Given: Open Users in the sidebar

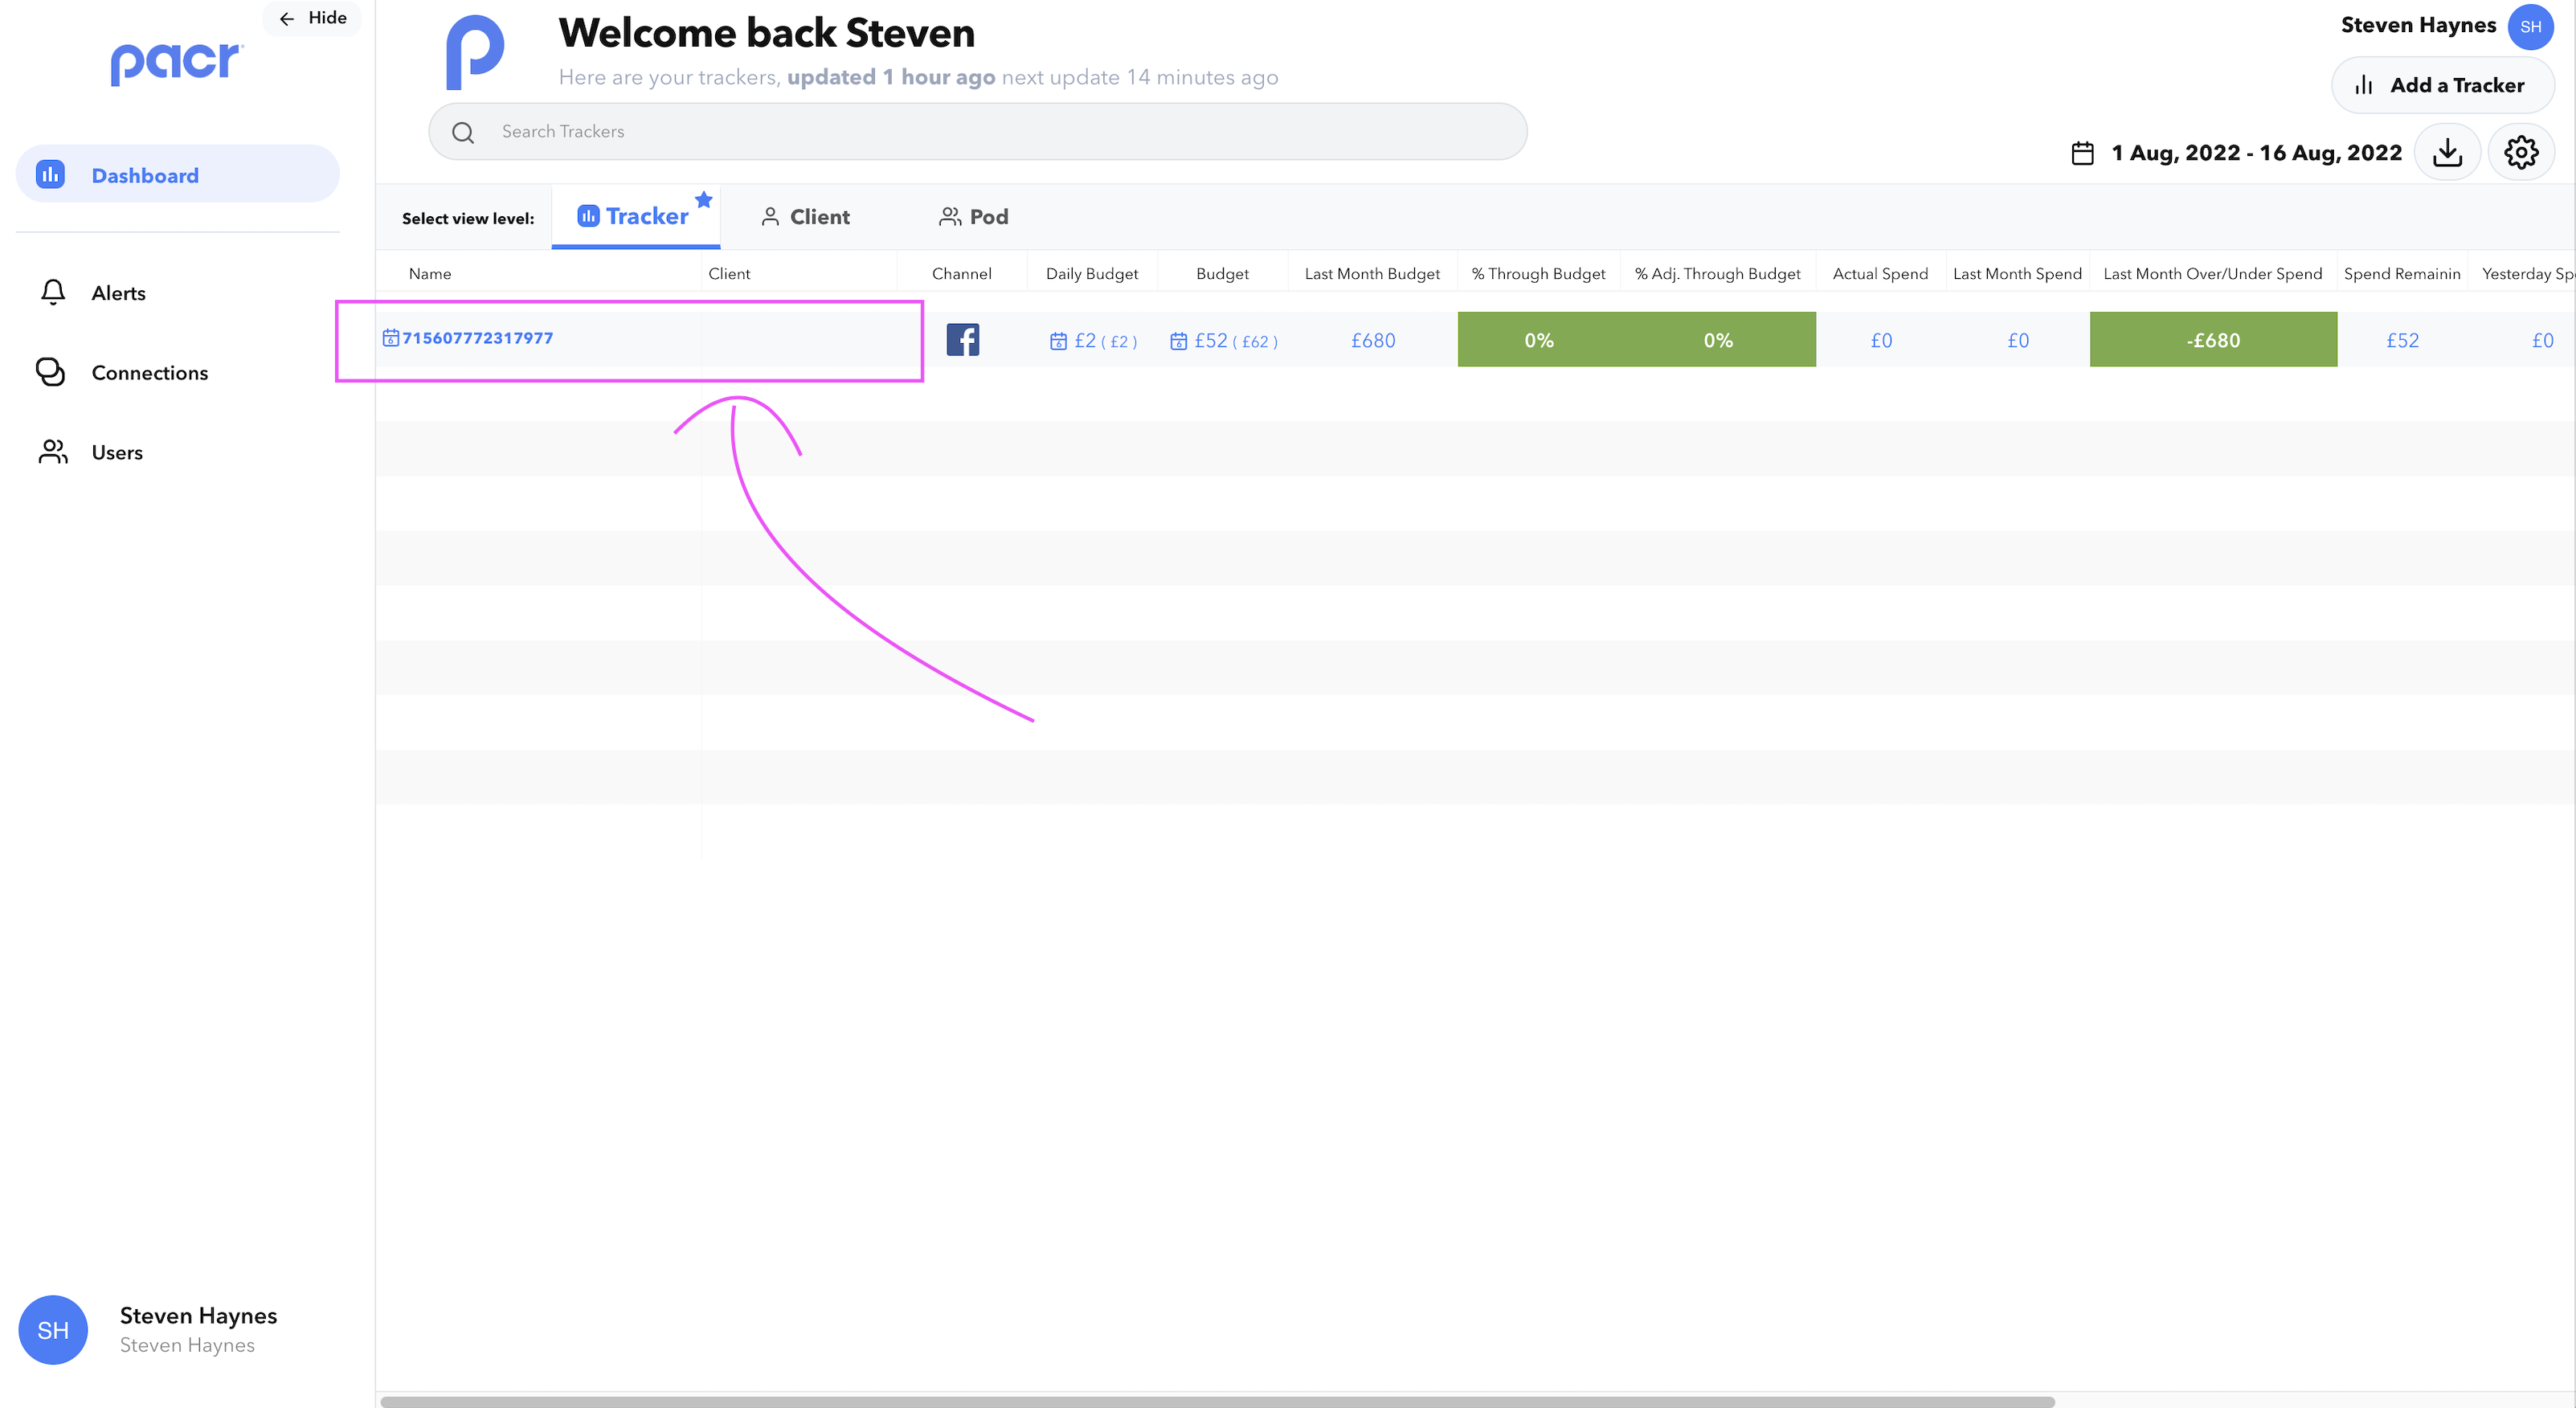Looking at the screenshot, I should 117,452.
